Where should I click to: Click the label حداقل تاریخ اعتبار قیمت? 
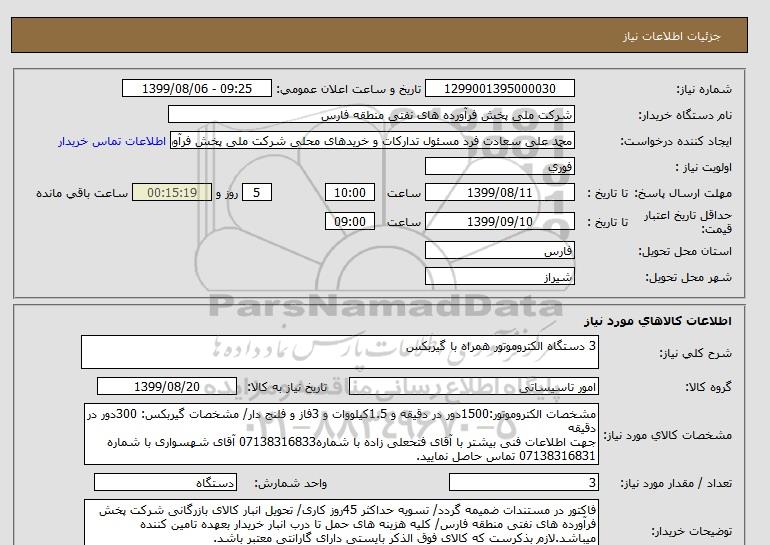click(x=688, y=222)
